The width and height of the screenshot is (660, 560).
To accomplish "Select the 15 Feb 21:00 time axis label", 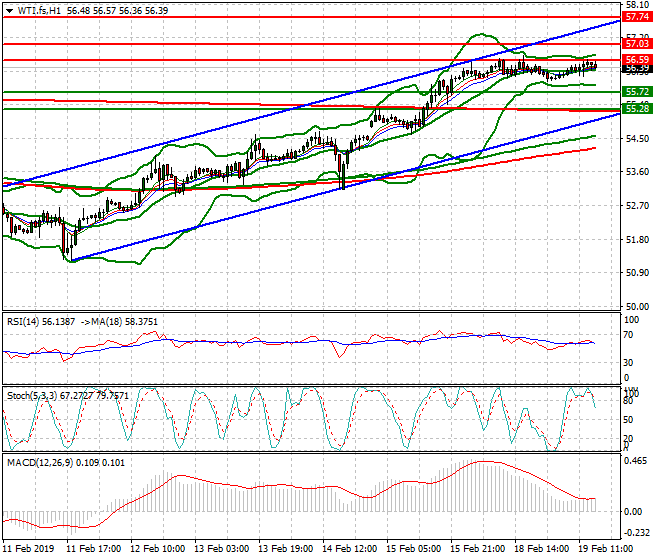I will click(477, 549).
